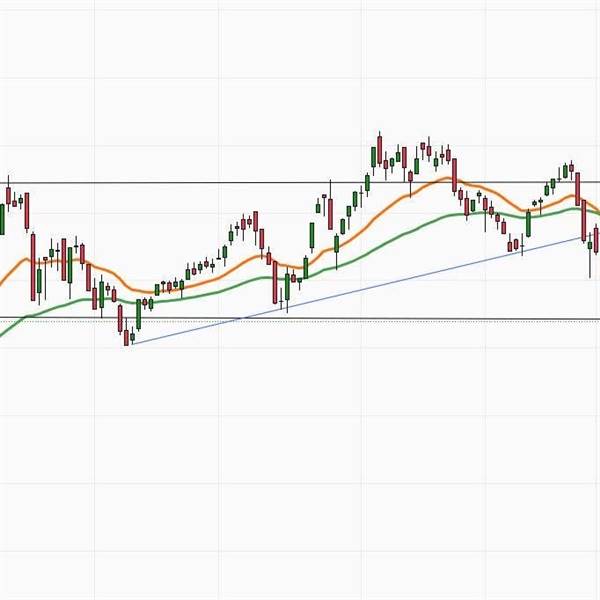Click the tall red candle at the chart's highest peak
The height and width of the screenshot is (600, 600).
coord(380,150)
